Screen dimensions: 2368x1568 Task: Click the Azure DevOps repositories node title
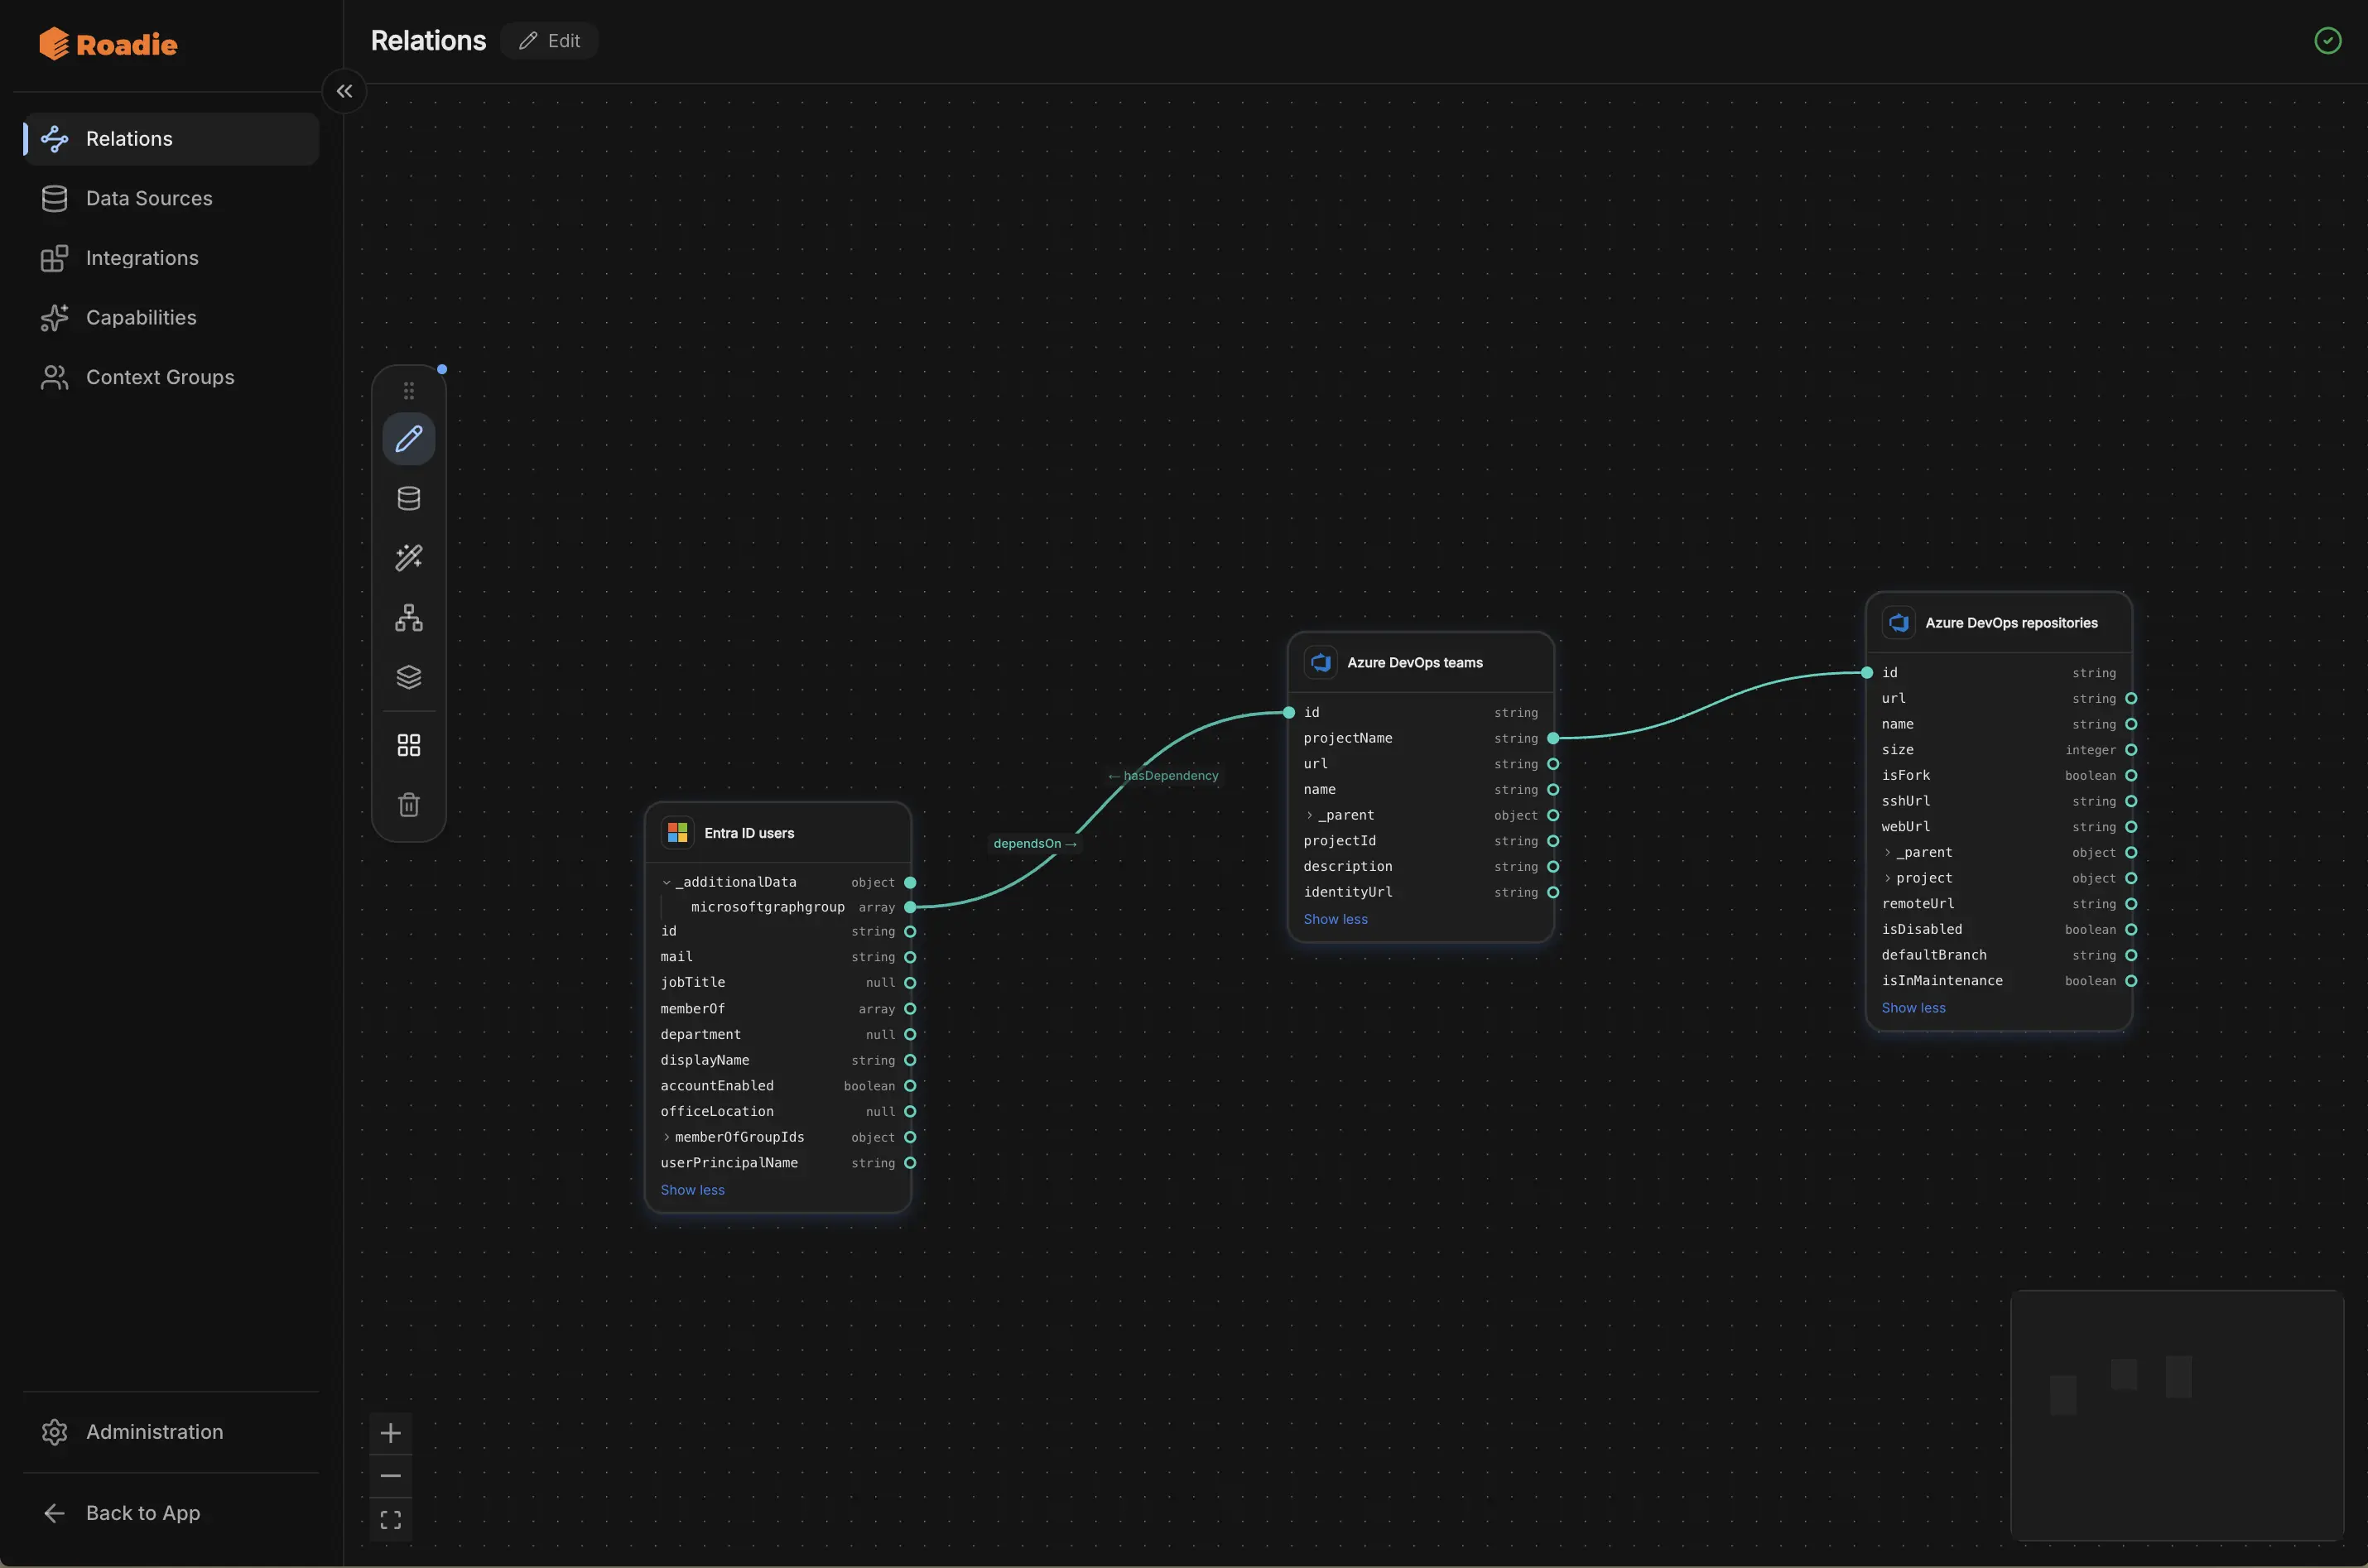[x=2011, y=623]
